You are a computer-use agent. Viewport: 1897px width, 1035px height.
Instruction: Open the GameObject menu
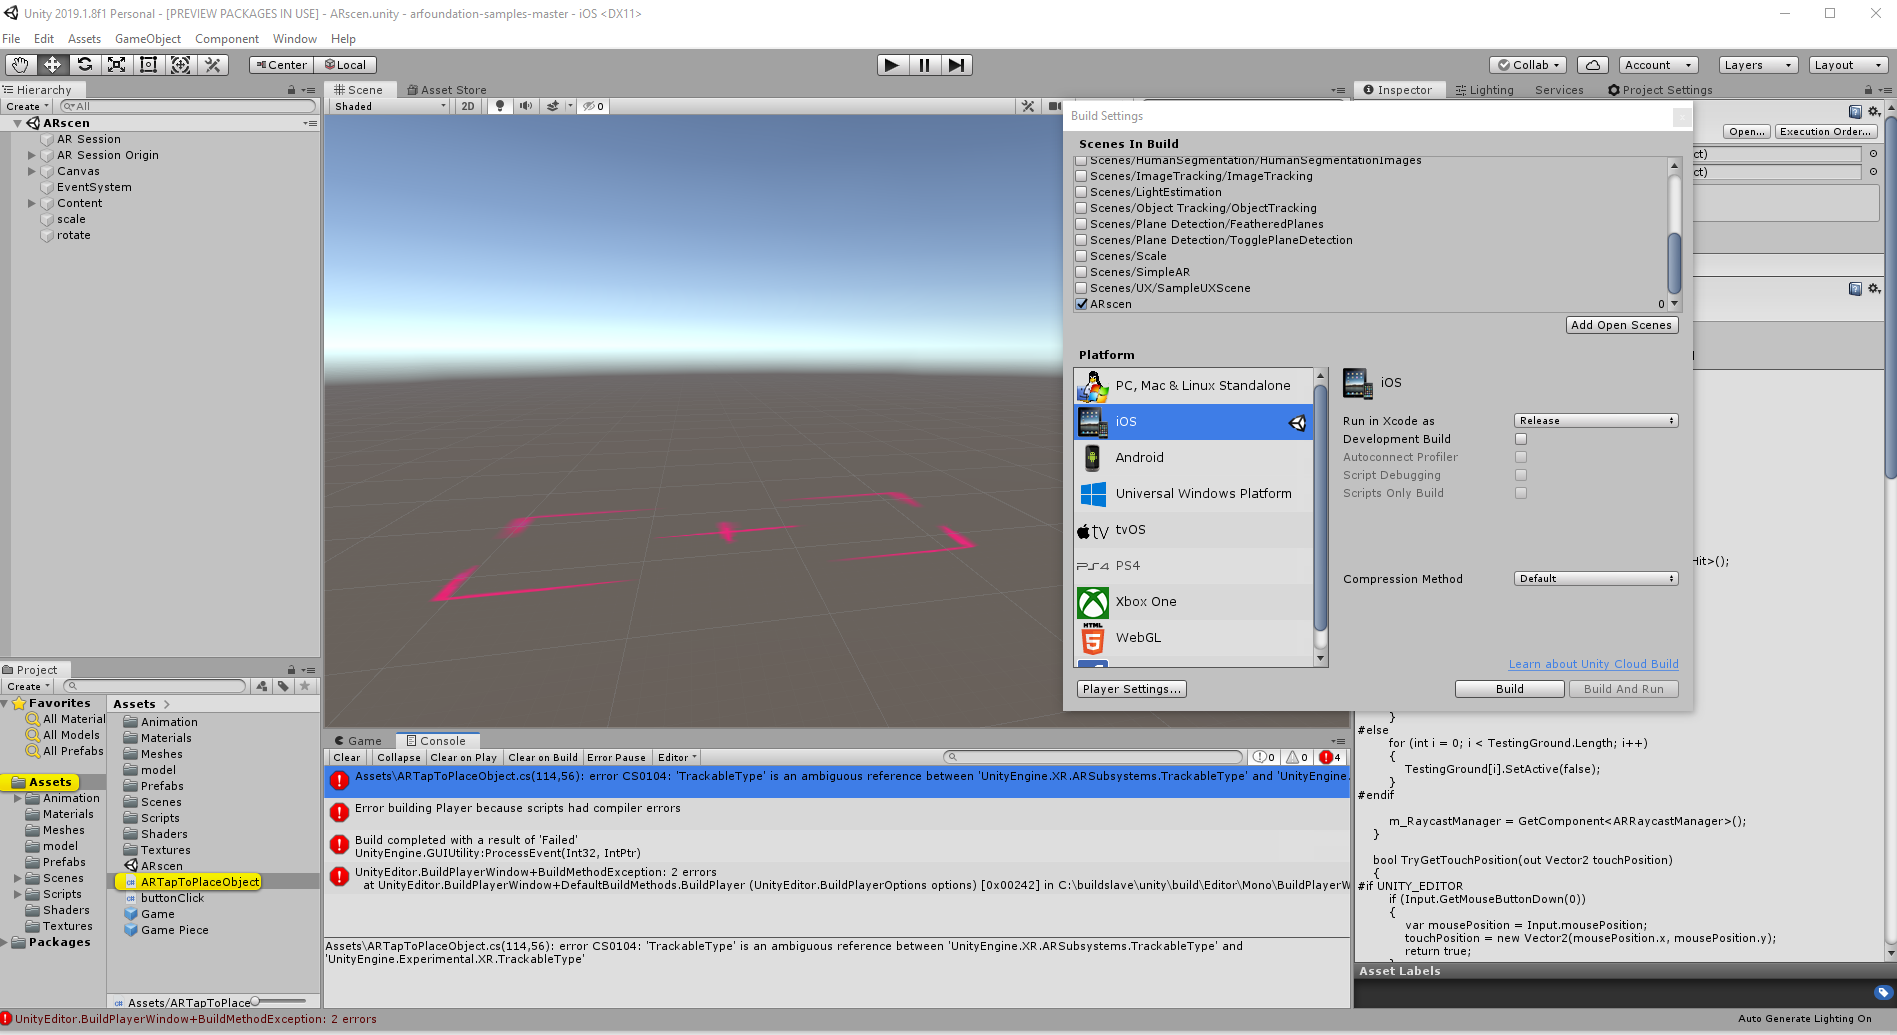pos(147,38)
